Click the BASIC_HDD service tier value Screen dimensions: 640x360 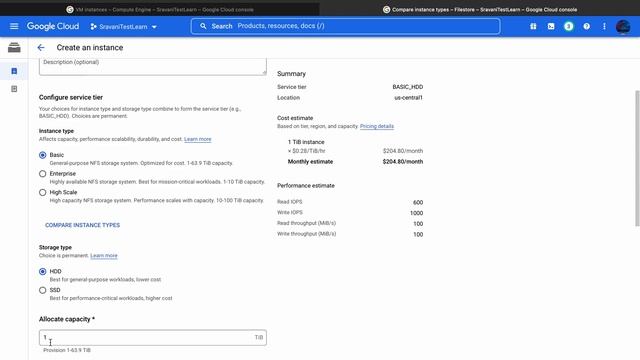407,87
